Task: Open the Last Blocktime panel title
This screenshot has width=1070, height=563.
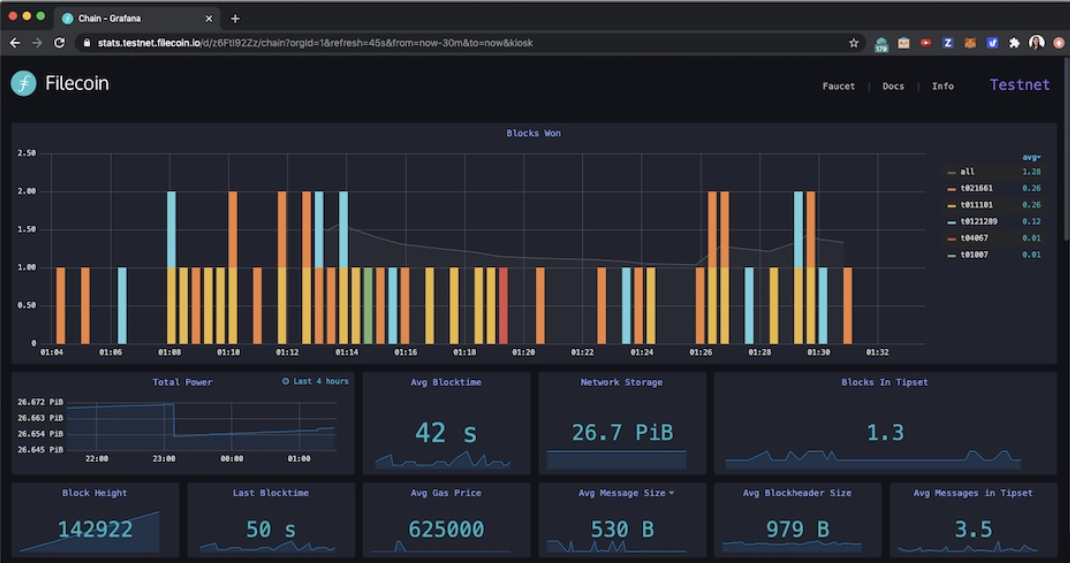Action: click(270, 493)
